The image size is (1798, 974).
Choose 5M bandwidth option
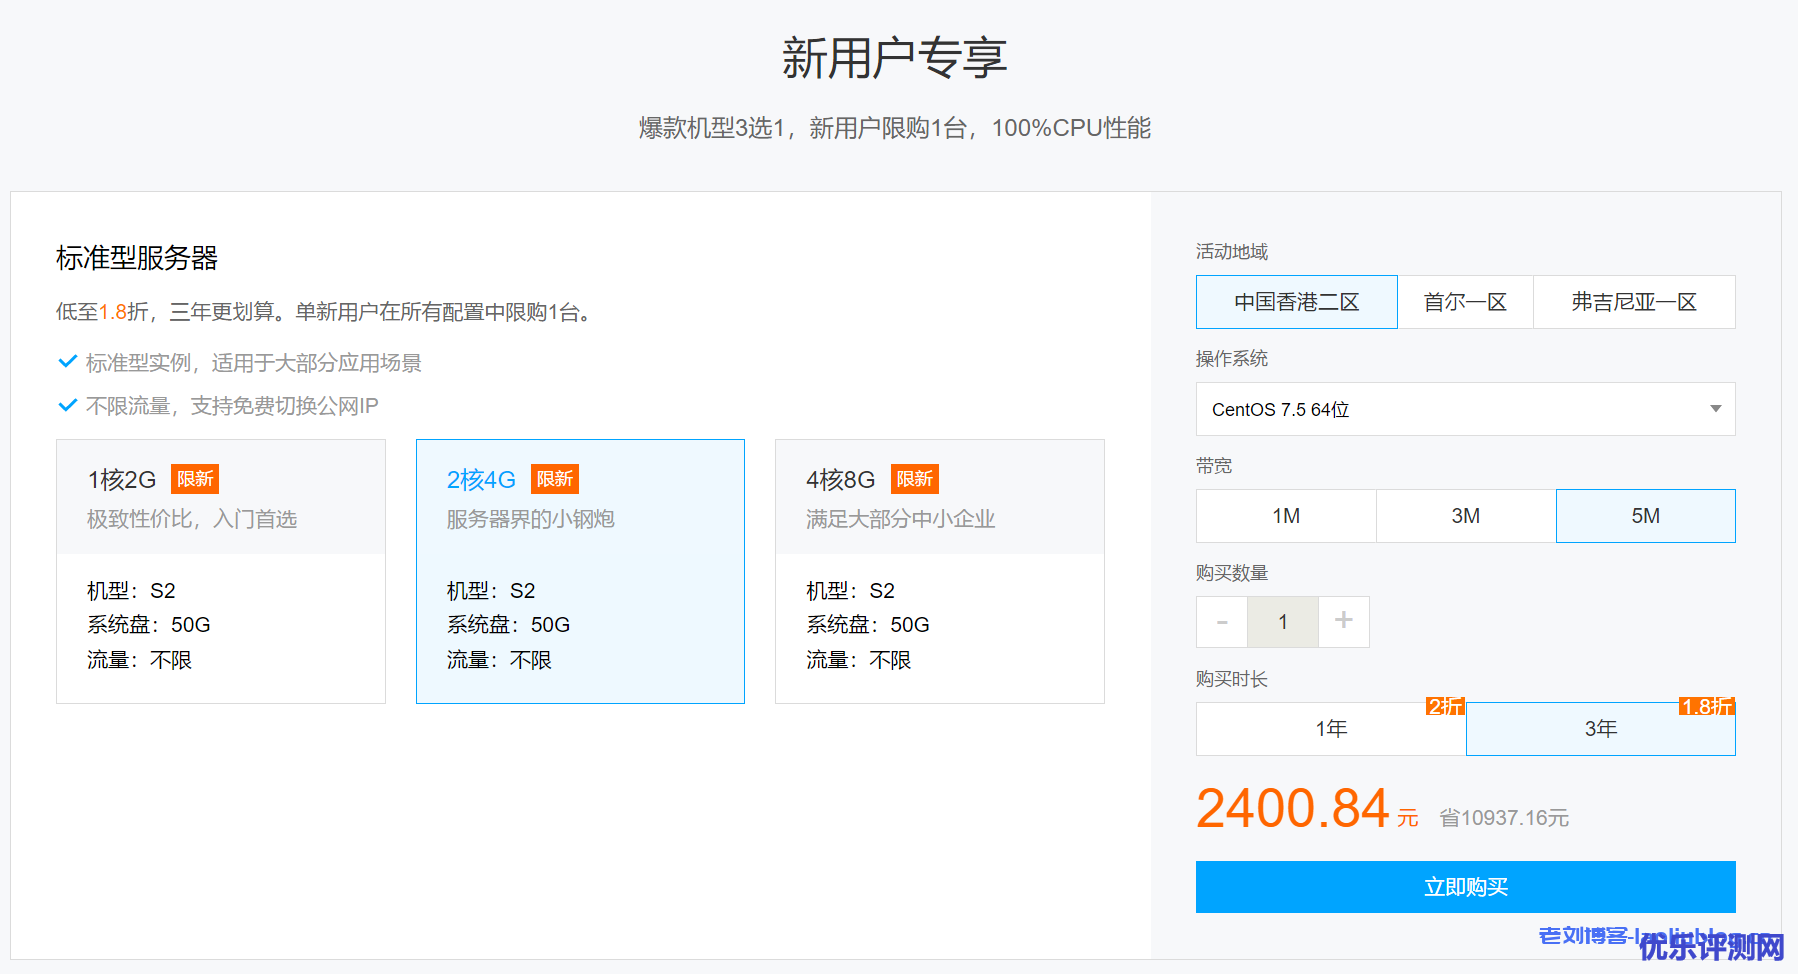point(1645,516)
